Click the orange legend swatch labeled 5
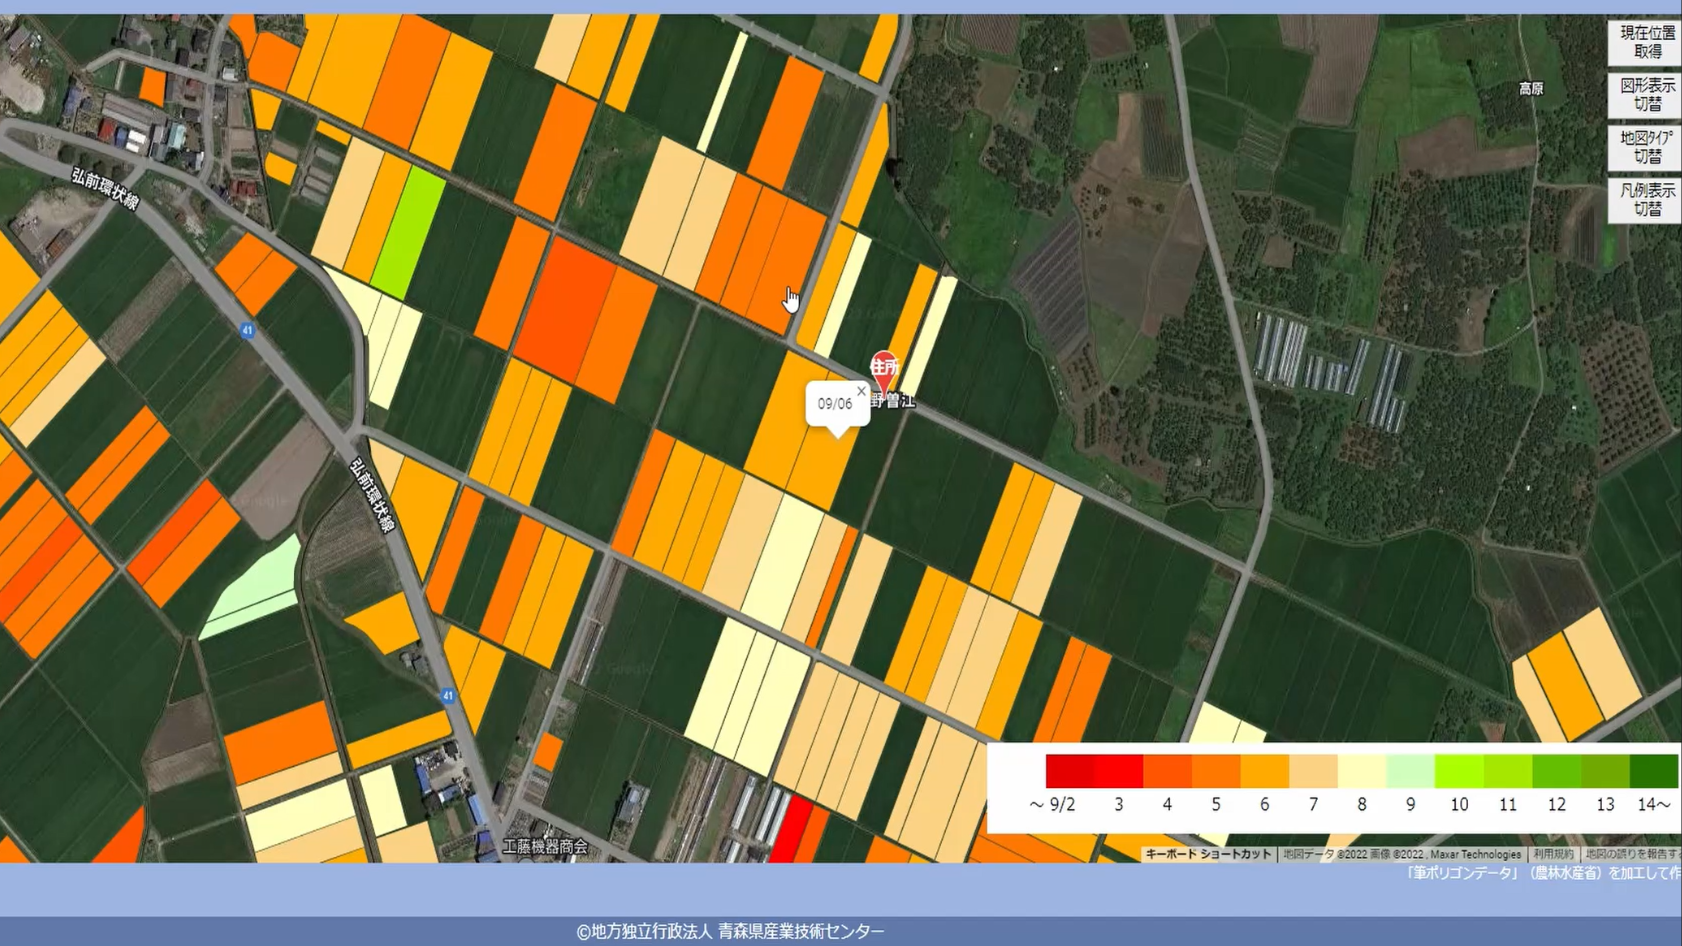The image size is (1682, 946). click(1216, 771)
